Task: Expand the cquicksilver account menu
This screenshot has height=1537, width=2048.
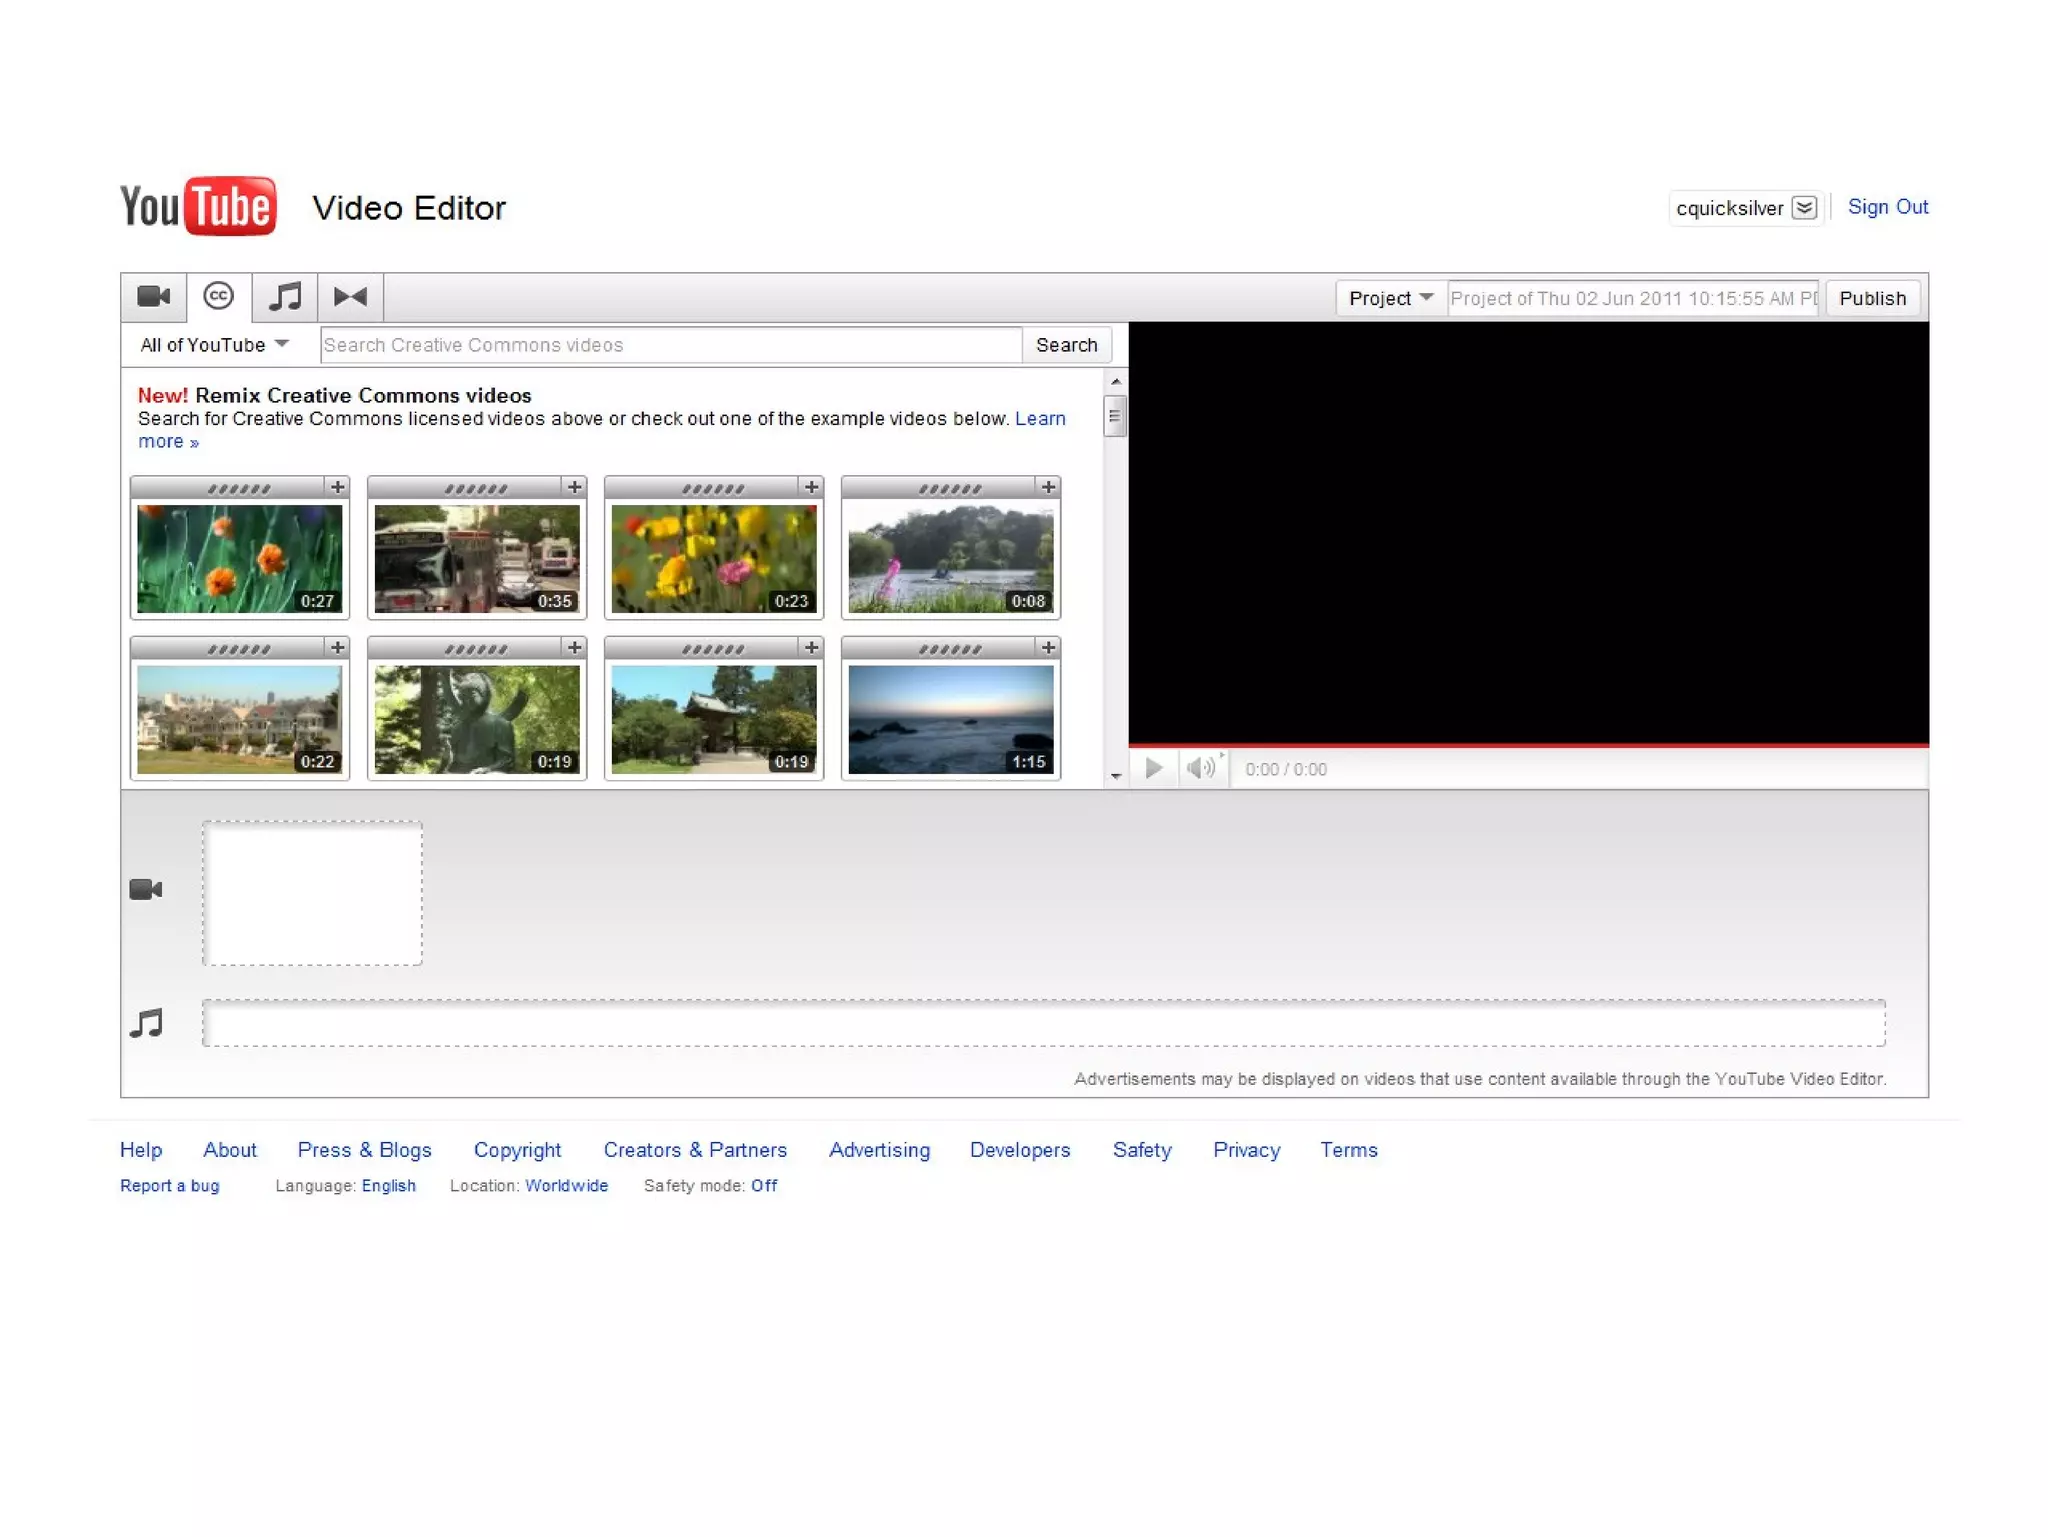Action: (1804, 208)
